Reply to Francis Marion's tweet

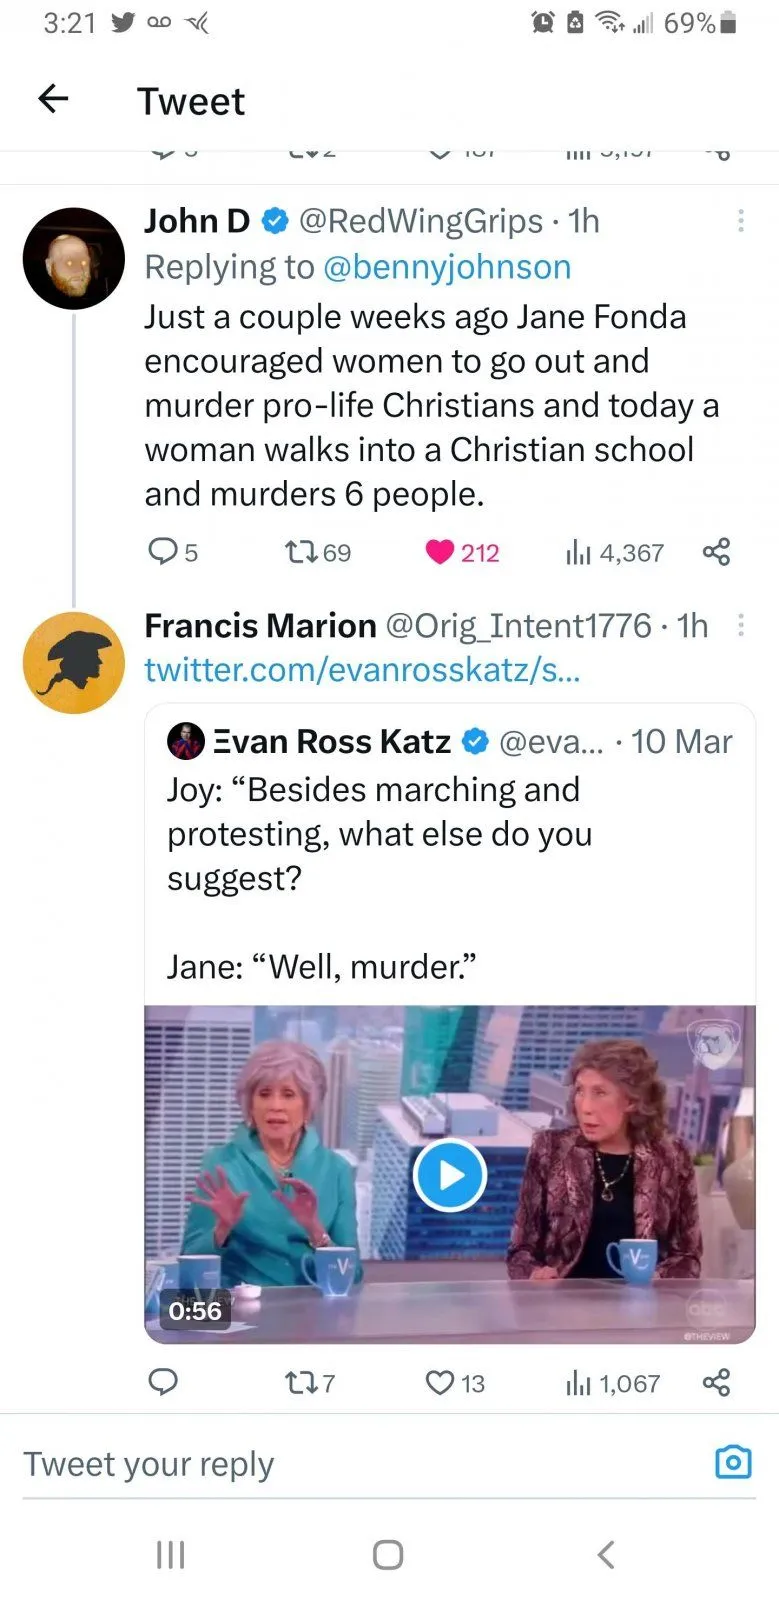[162, 1382]
